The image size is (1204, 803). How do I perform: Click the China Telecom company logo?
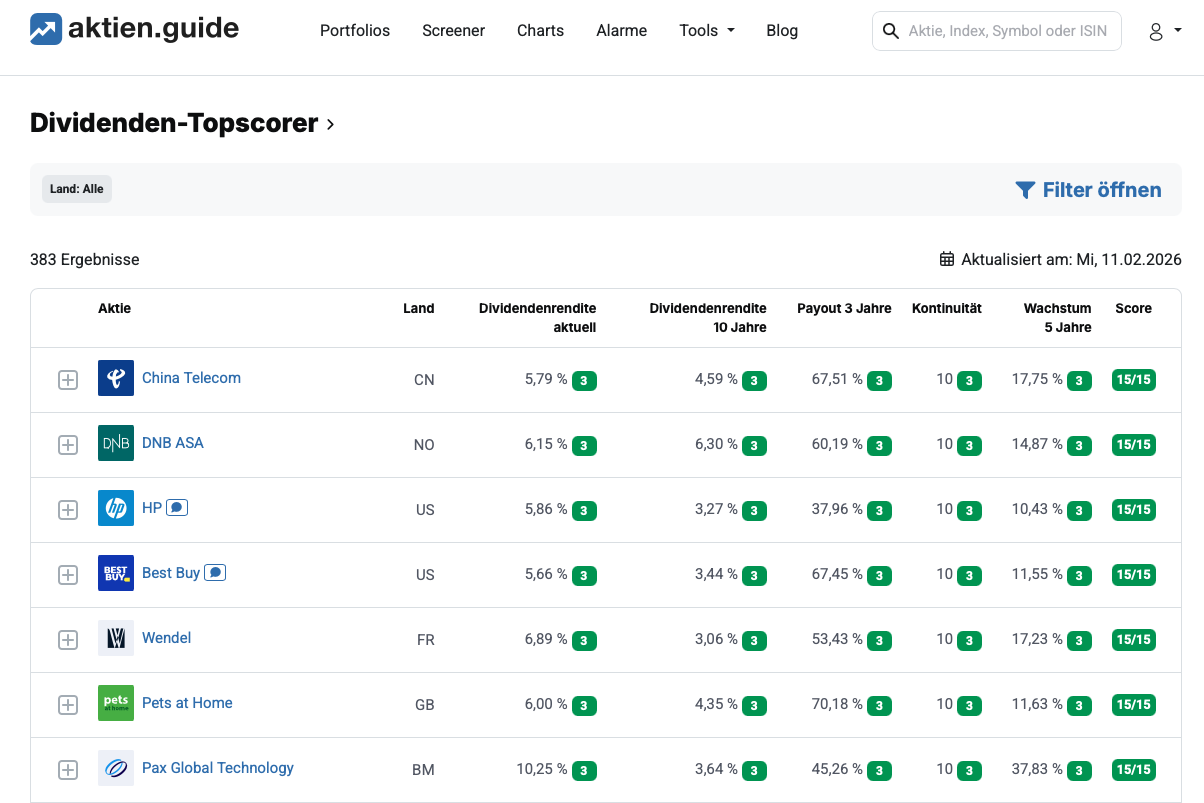[116, 378]
